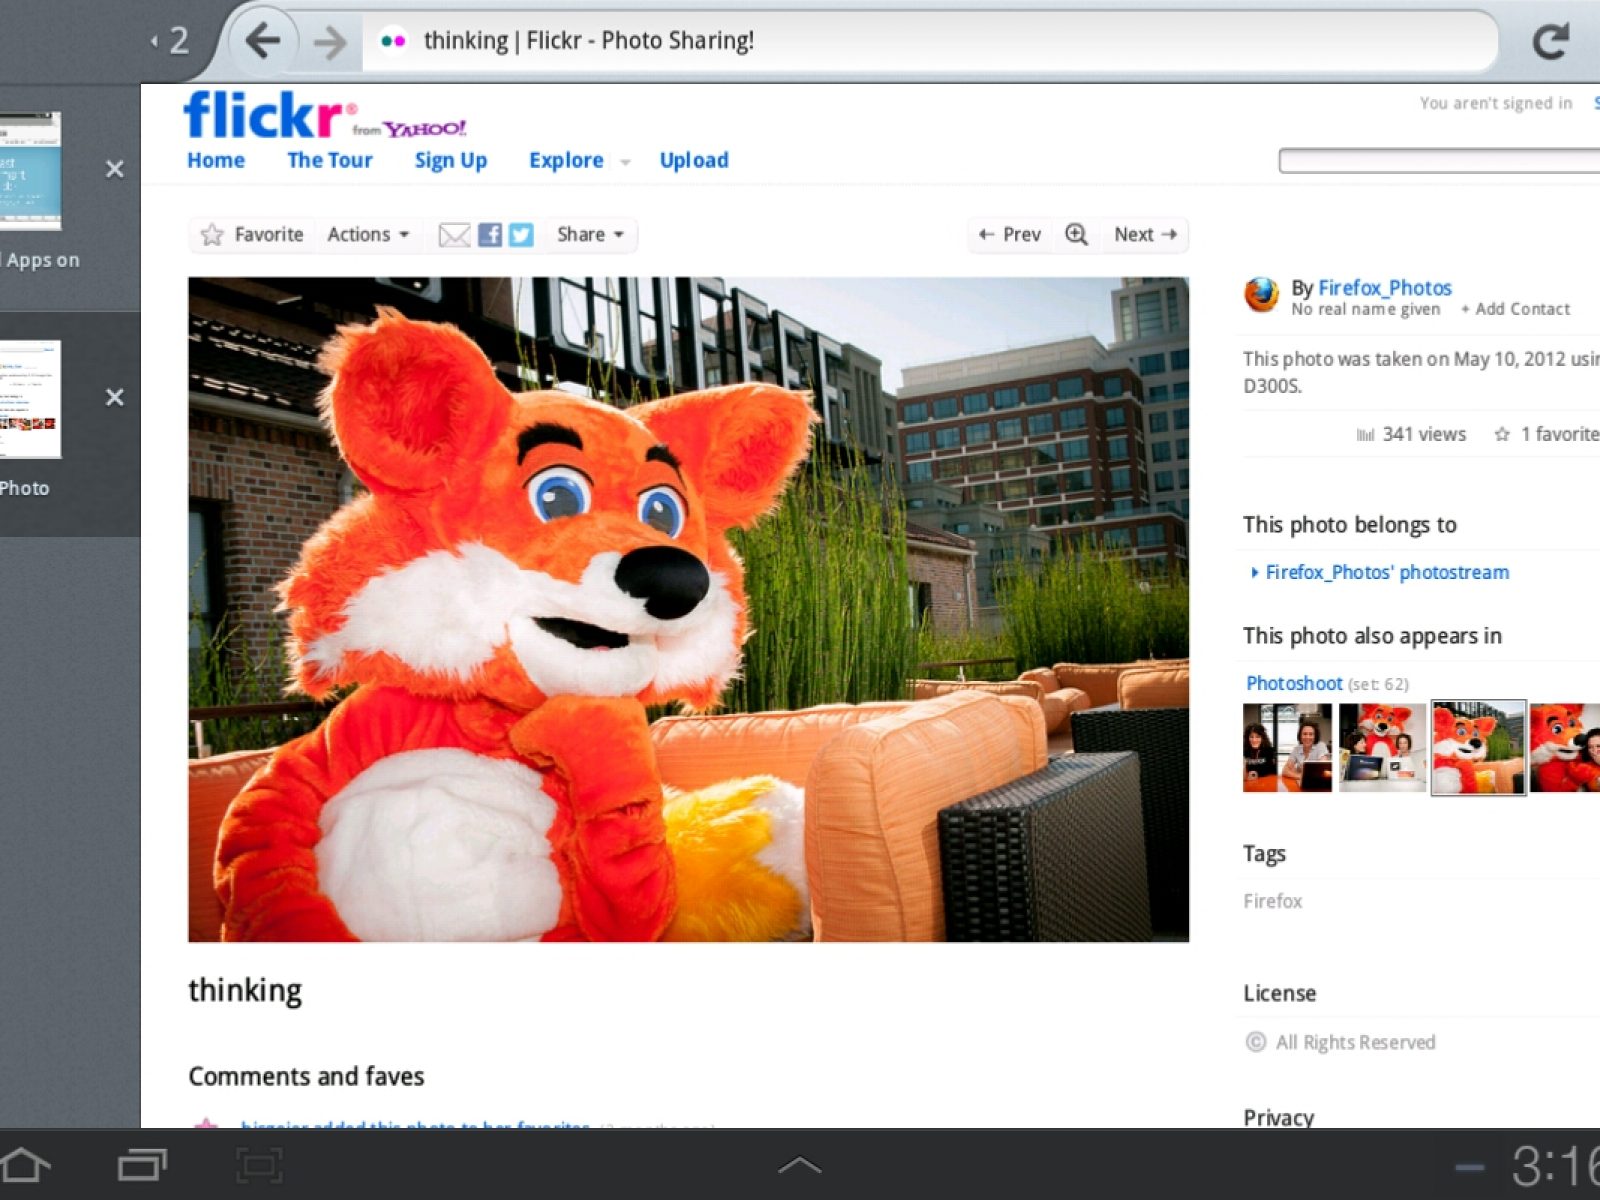The image size is (1600, 1200).
Task: Close the Photo tab in sidebar
Action: [x=115, y=397]
